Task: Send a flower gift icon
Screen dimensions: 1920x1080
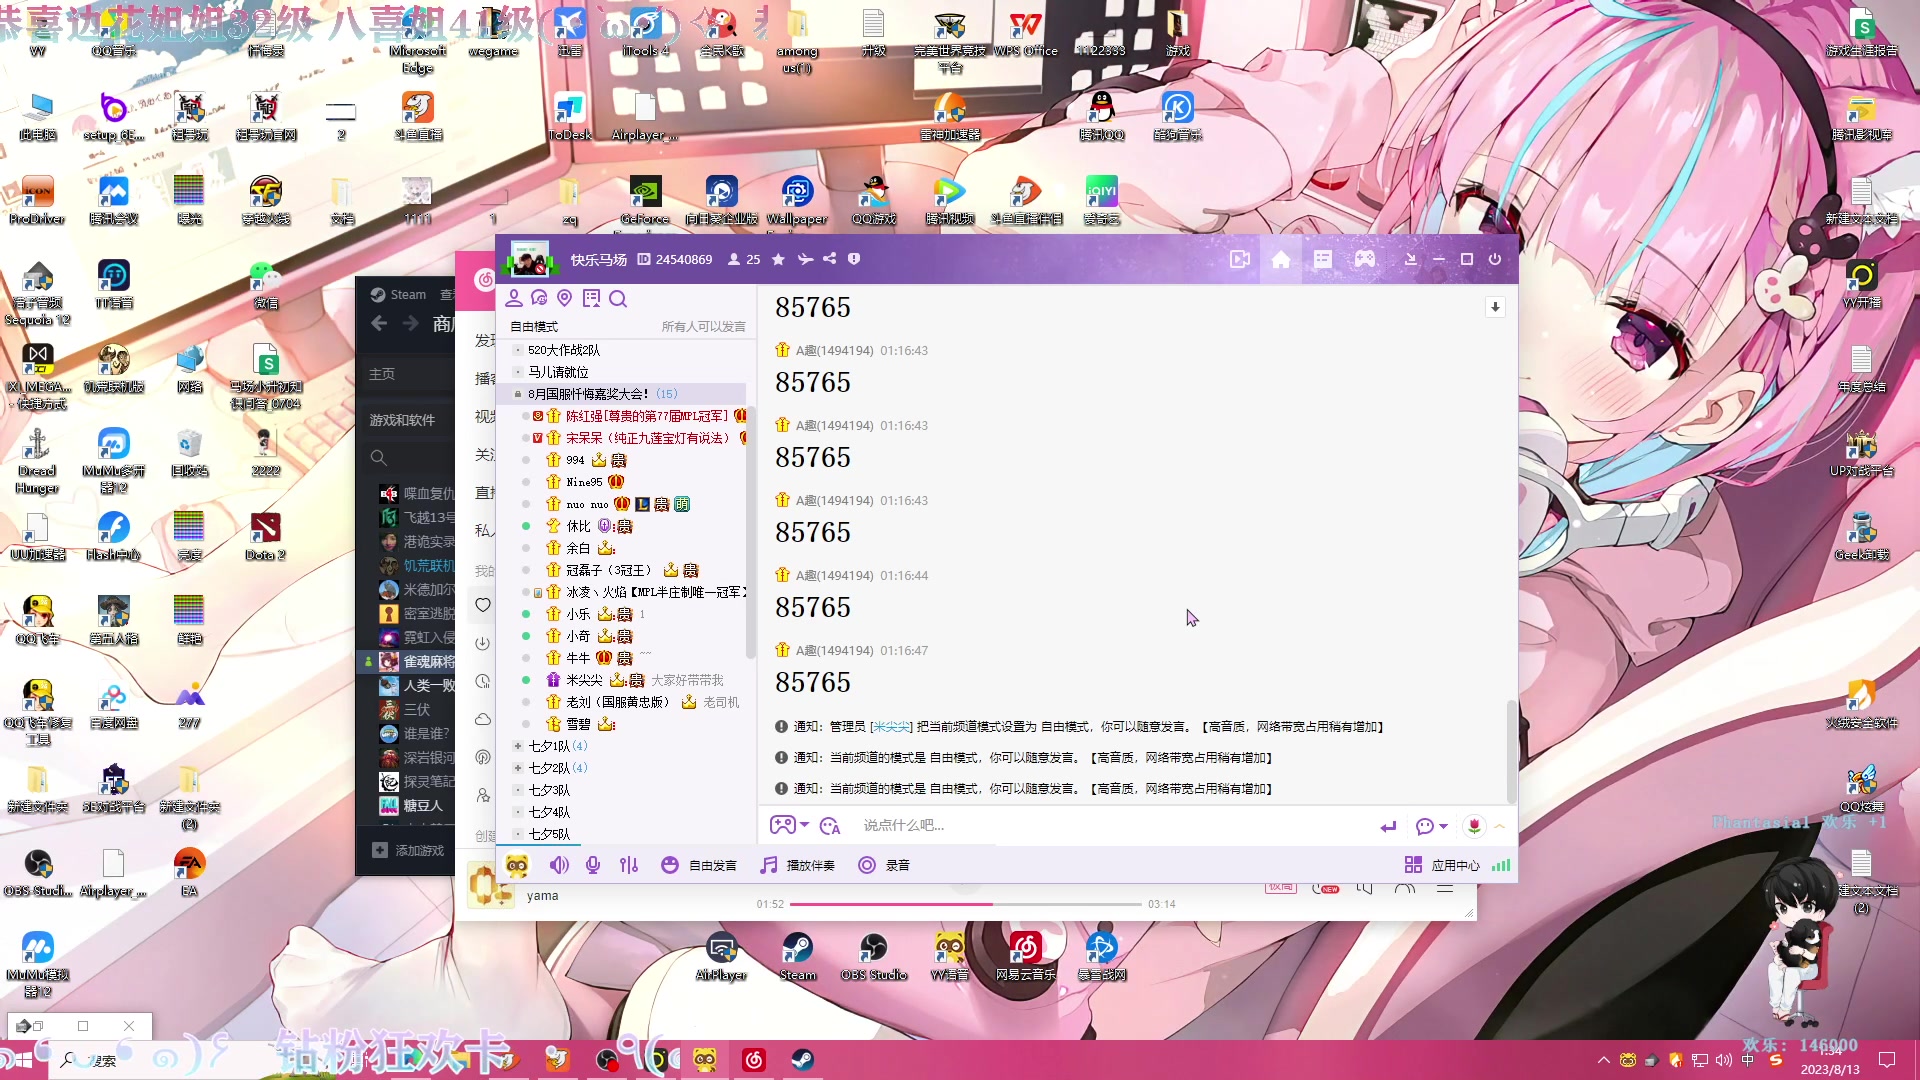Action: (1474, 826)
